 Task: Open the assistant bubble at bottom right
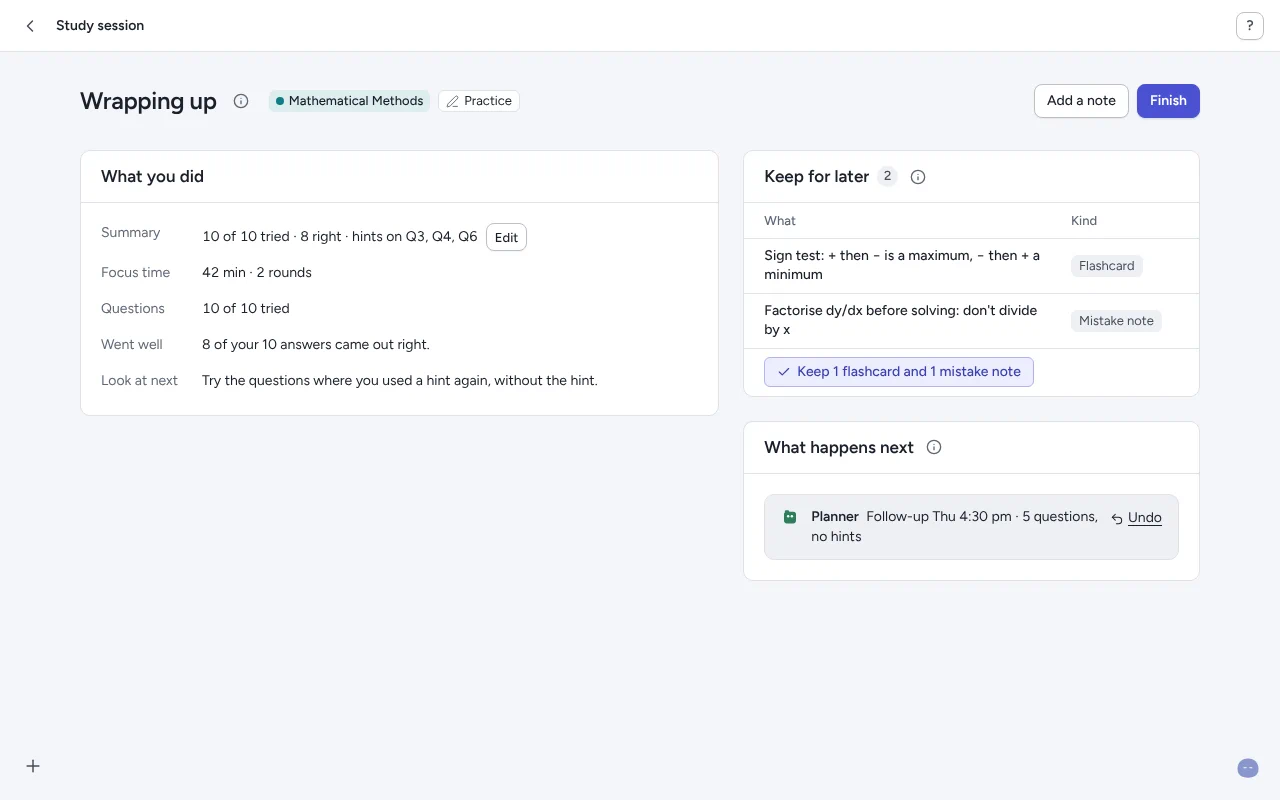[x=1248, y=768]
